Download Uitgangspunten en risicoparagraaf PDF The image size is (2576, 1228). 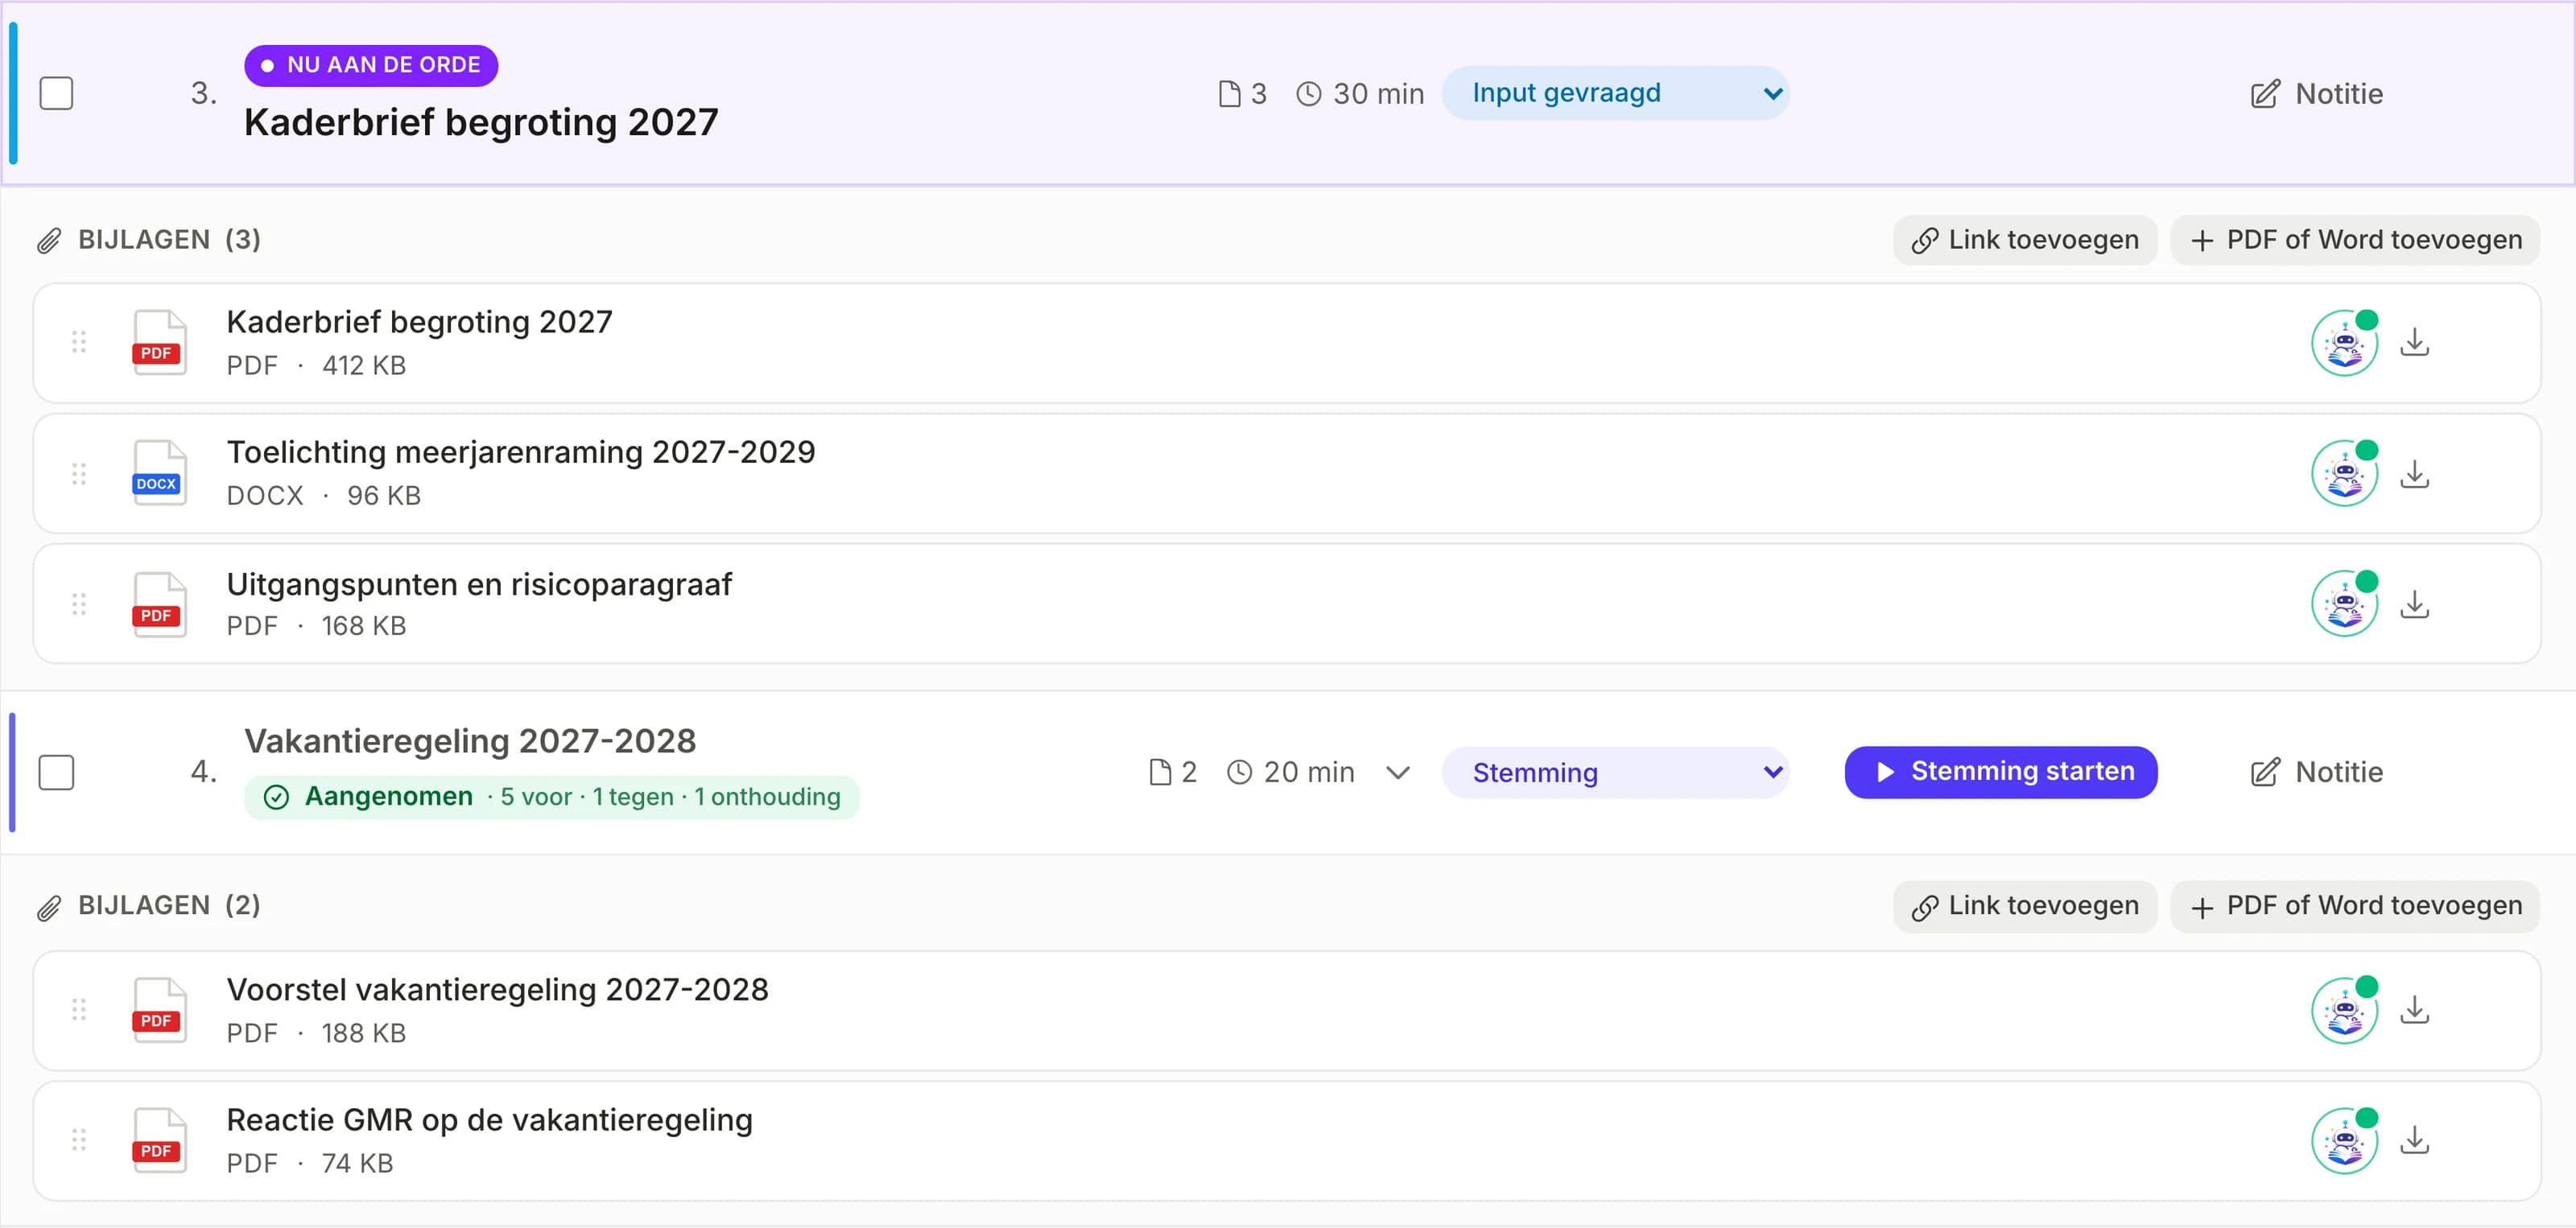(x=2415, y=604)
